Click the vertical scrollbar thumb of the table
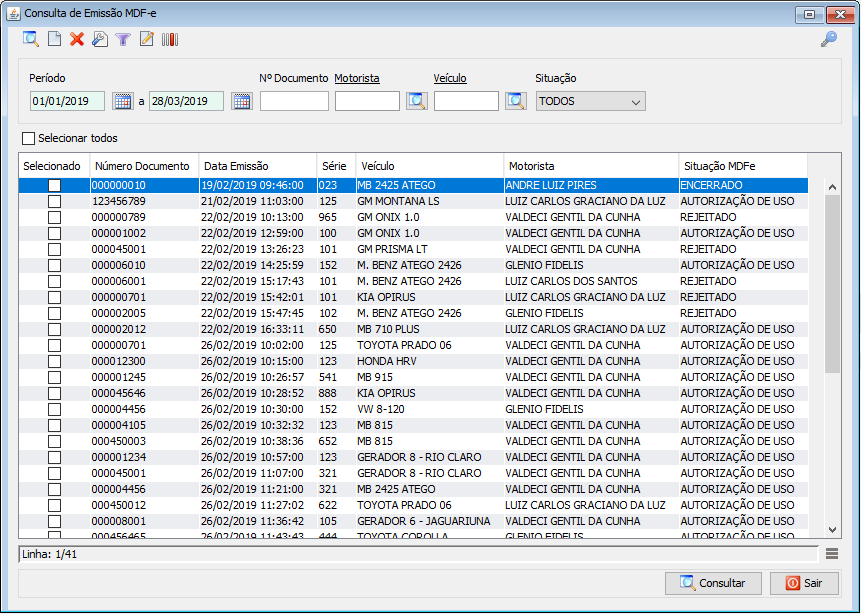The image size is (861, 614). (832, 284)
